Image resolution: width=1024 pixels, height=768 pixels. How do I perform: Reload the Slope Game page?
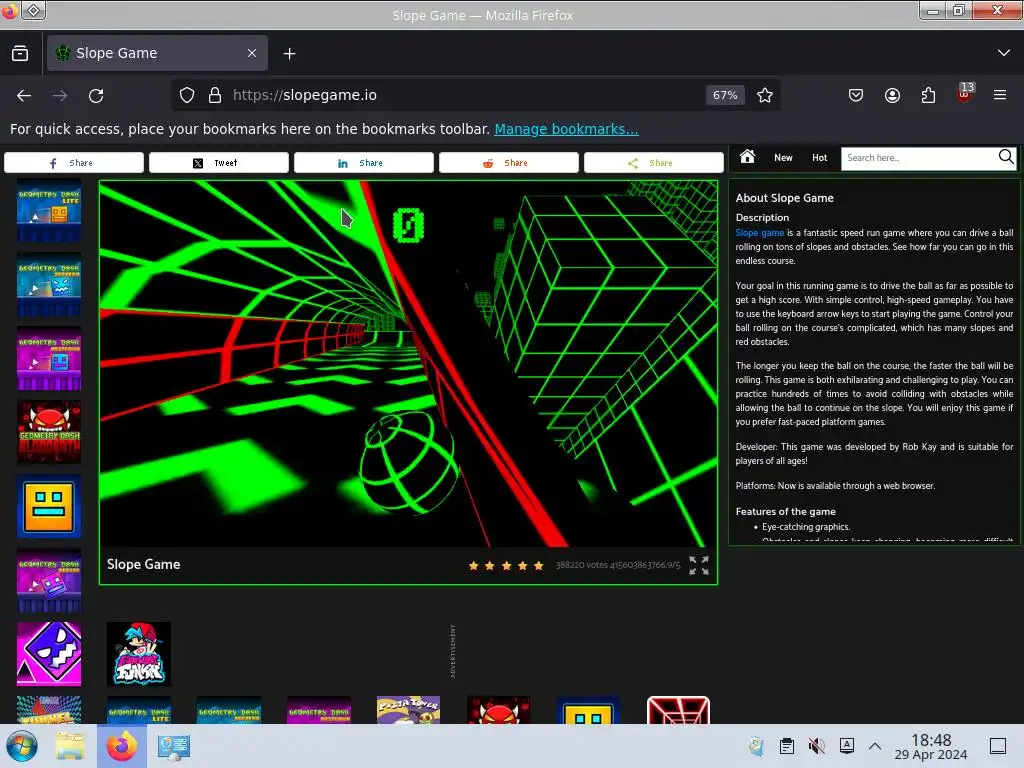pos(96,95)
